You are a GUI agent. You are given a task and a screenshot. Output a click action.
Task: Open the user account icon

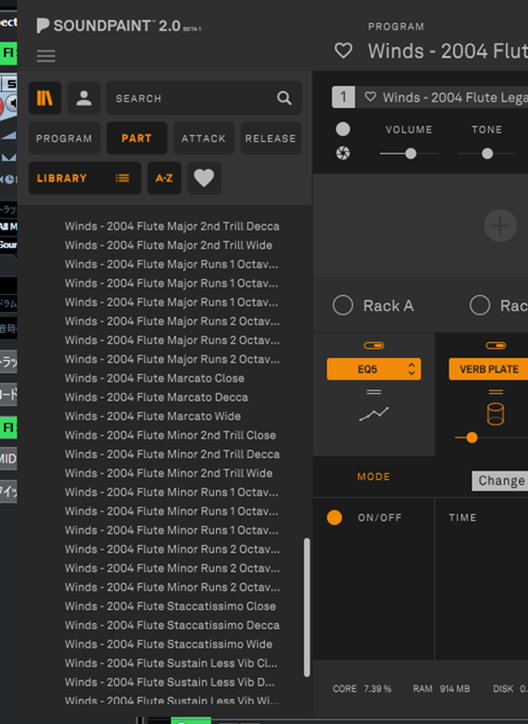(x=84, y=98)
